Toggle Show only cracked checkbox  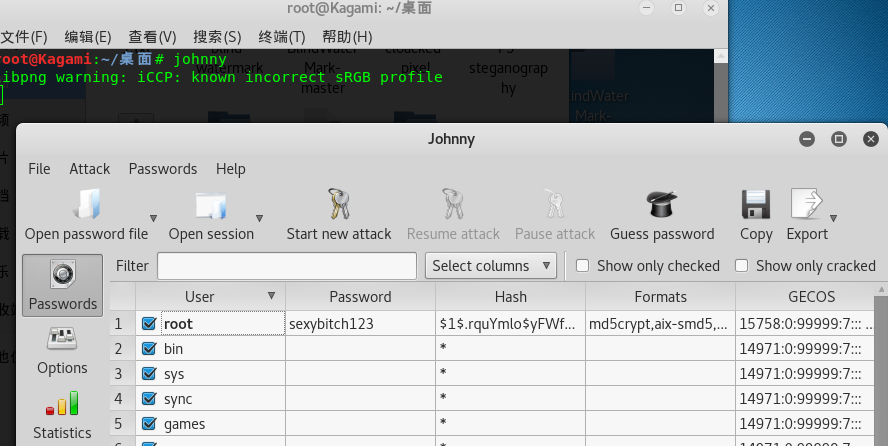[741, 266]
